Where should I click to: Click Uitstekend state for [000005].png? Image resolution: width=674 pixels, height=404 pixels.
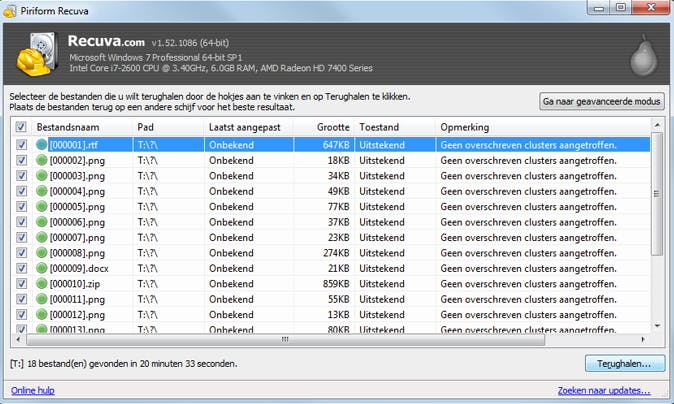click(382, 207)
